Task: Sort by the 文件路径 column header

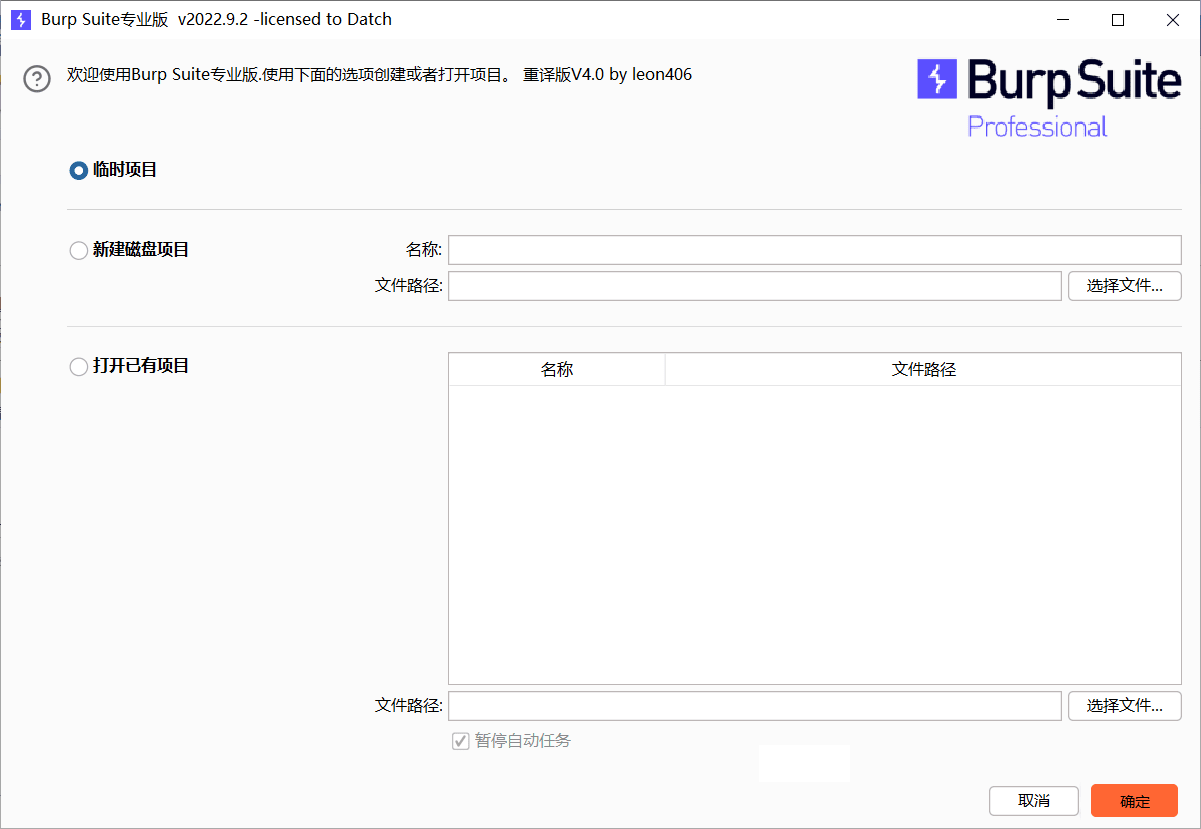Action: point(923,370)
